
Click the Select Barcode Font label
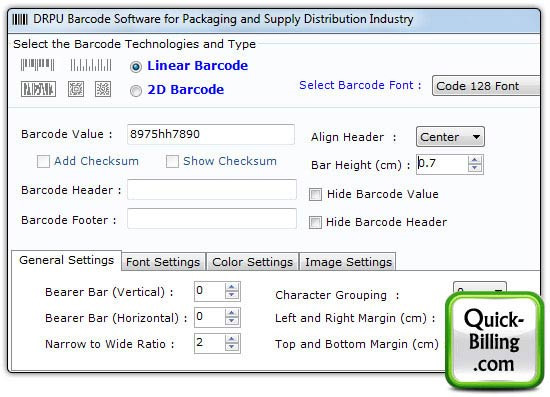point(360,85)
